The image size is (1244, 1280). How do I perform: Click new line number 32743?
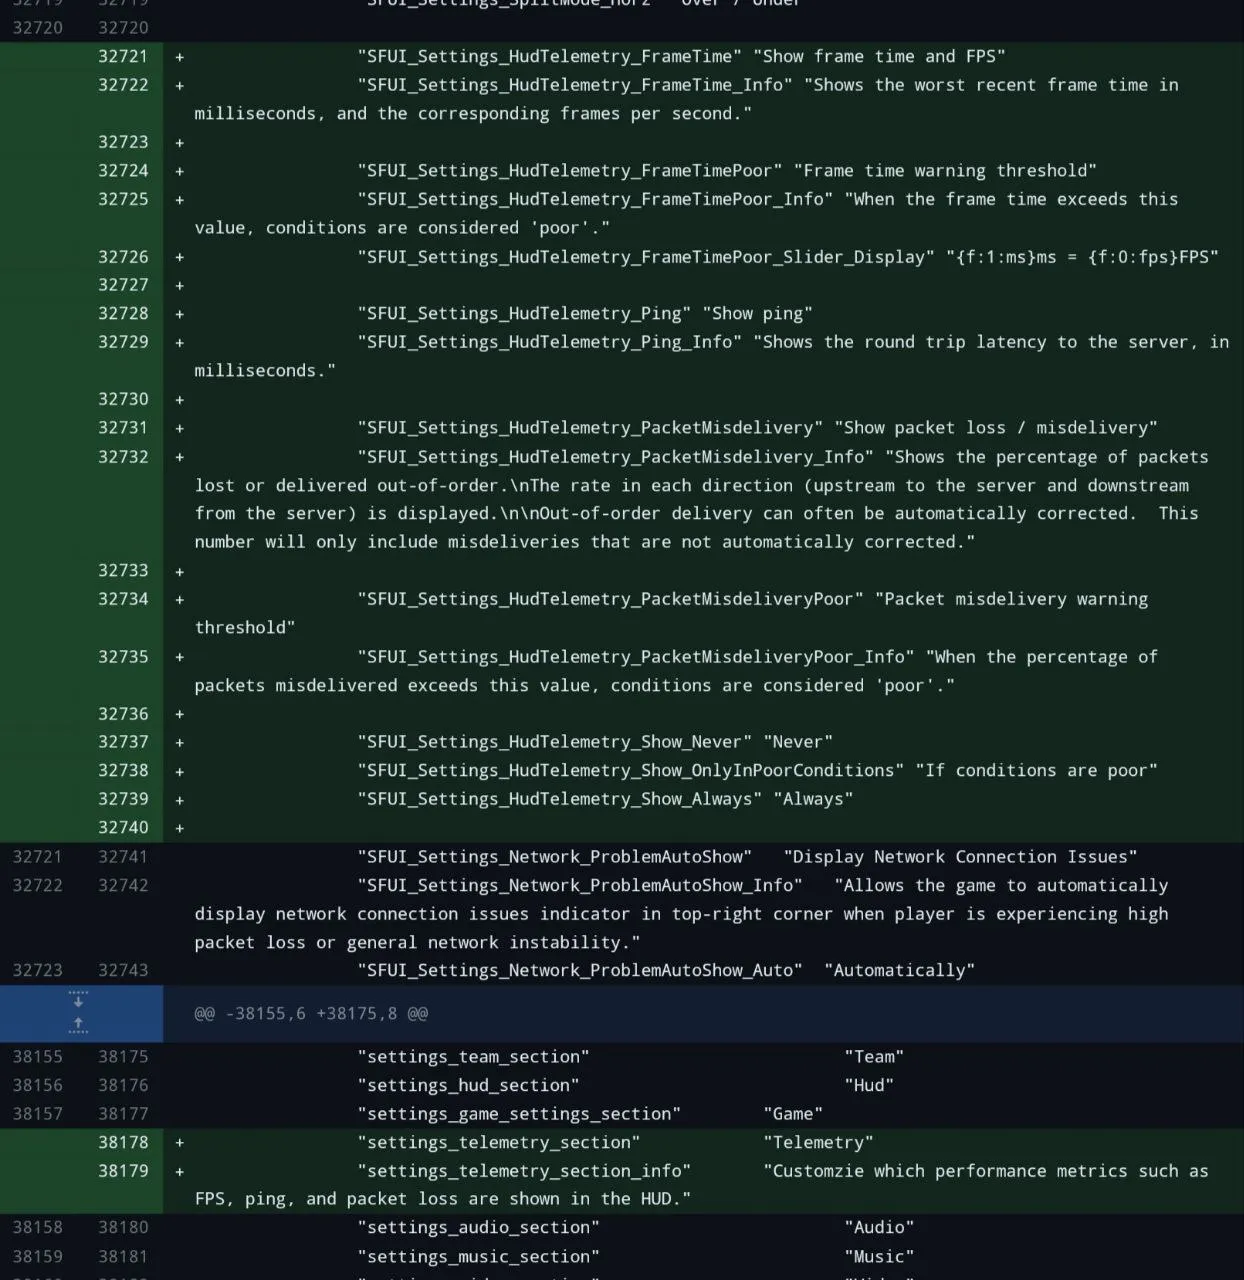[123, 971]
